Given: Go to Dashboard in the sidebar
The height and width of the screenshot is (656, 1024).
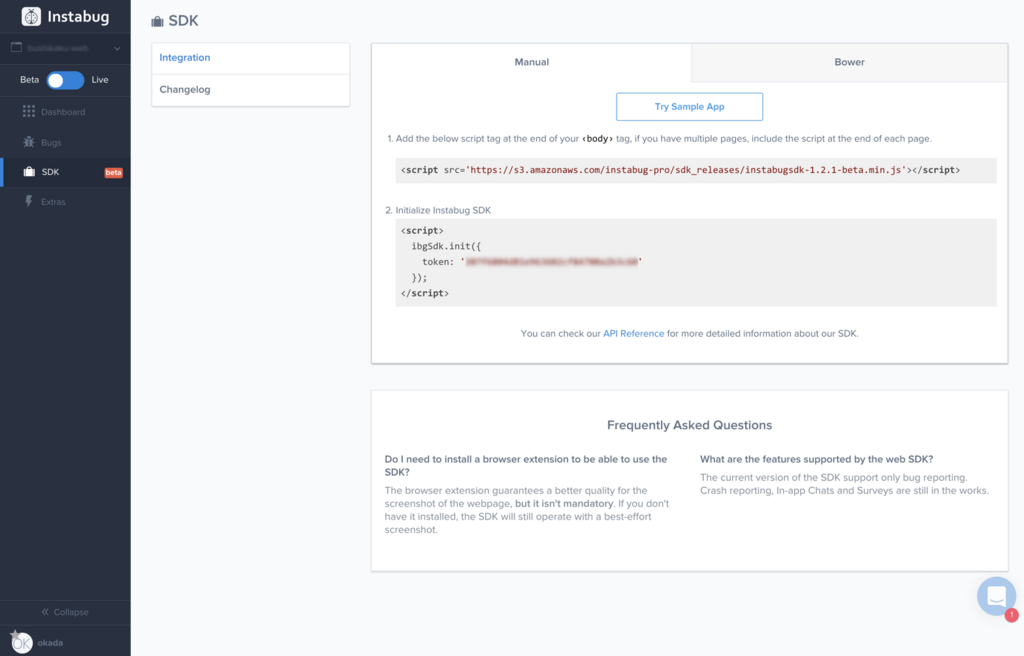Looking at the screenshot, I should pyautogui.click(x=65, y=112).
